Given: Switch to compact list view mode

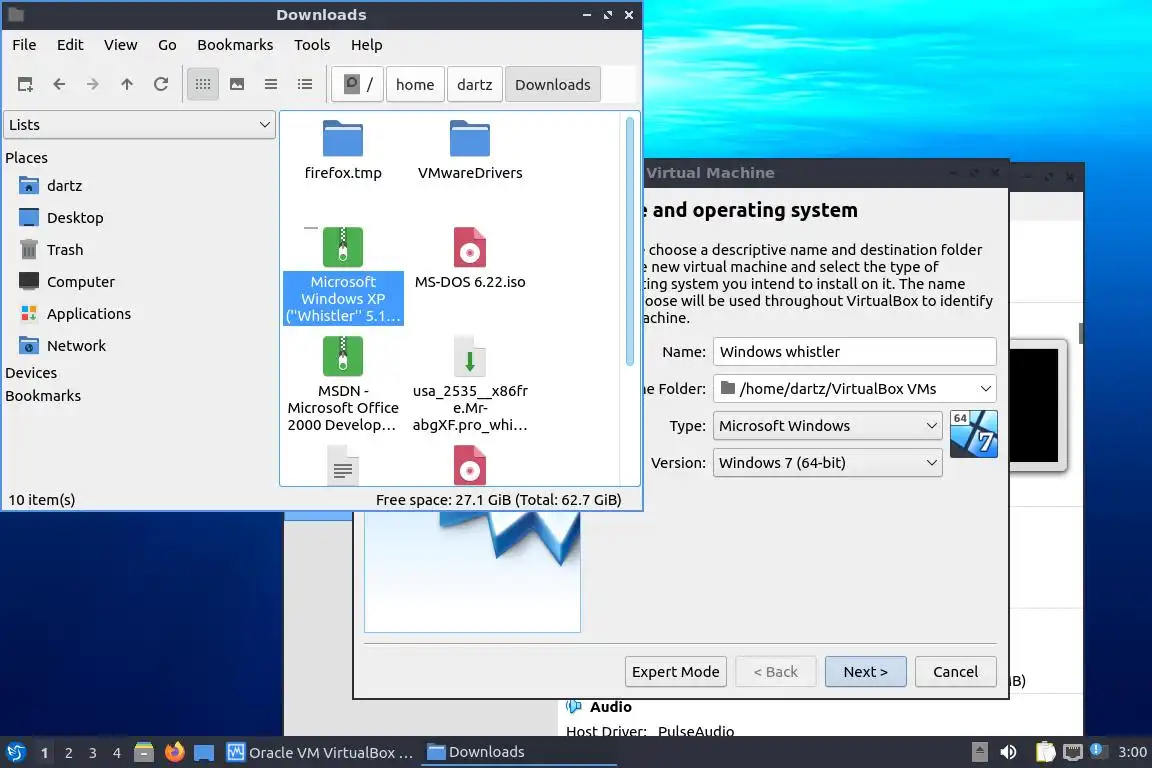Looking at the screenshot, I should (x=271, y=85).
